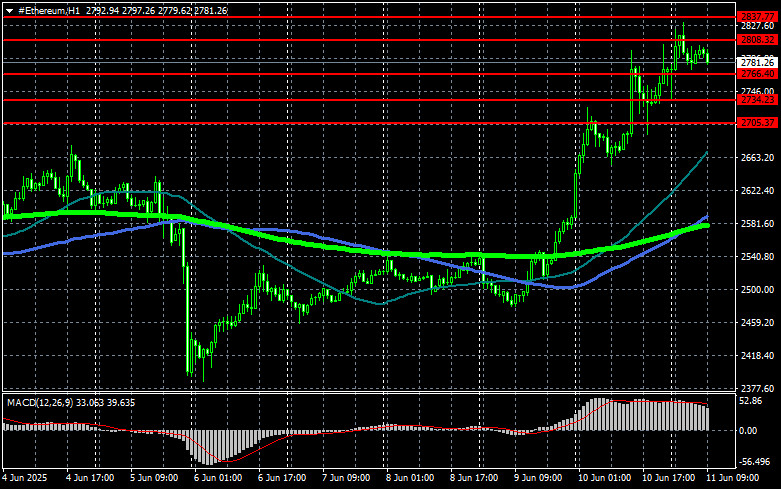This screenshot has width=781, height=489.
Task: Click the 9 Jun 09:00 time label
Action: click(538, 478)
